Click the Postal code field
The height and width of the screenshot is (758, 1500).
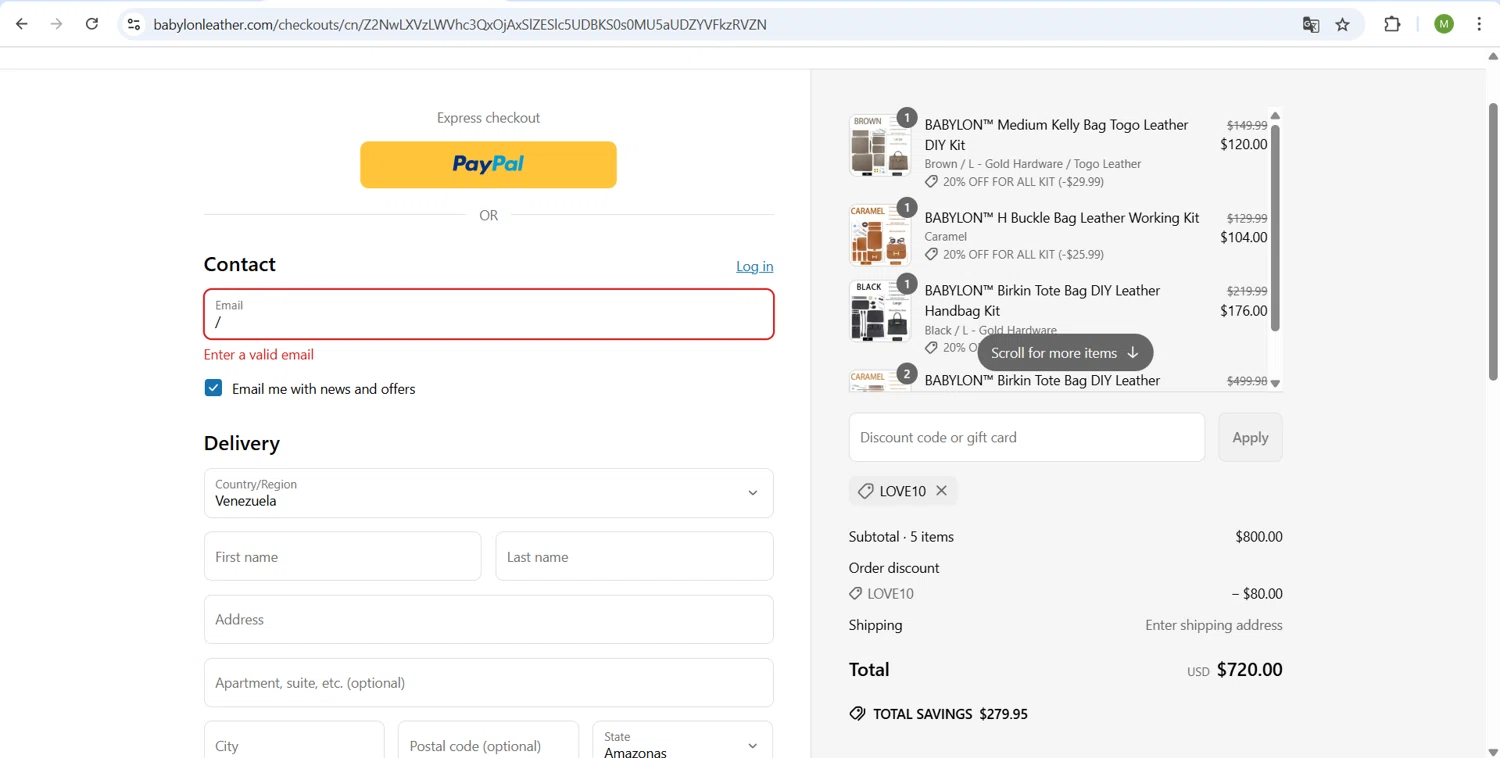pyautogui.click(x=488, y=742)
